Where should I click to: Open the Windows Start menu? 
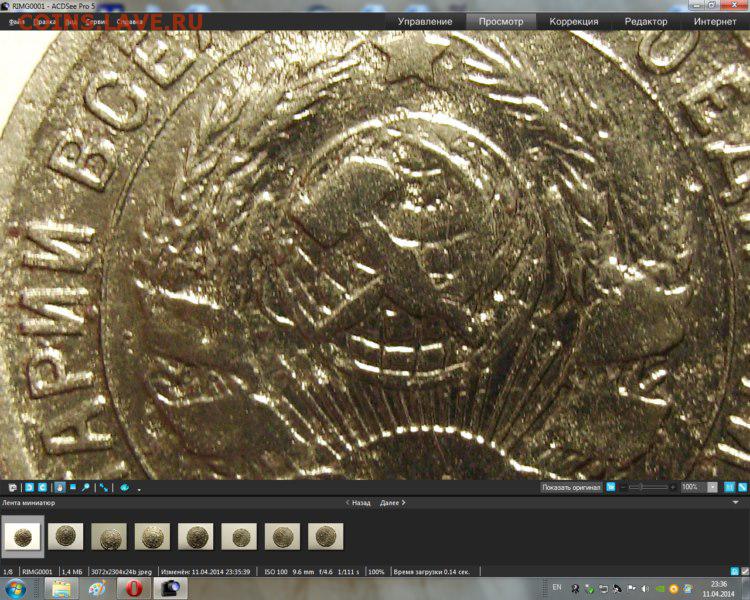(x=15, y=589)
